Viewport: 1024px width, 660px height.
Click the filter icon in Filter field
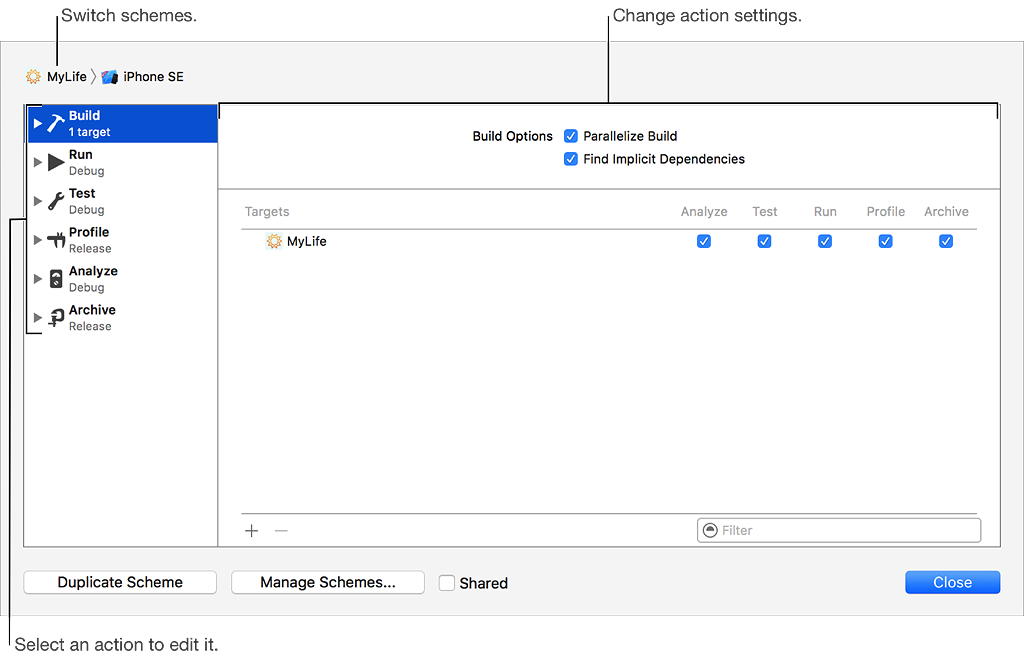point(710,531)
